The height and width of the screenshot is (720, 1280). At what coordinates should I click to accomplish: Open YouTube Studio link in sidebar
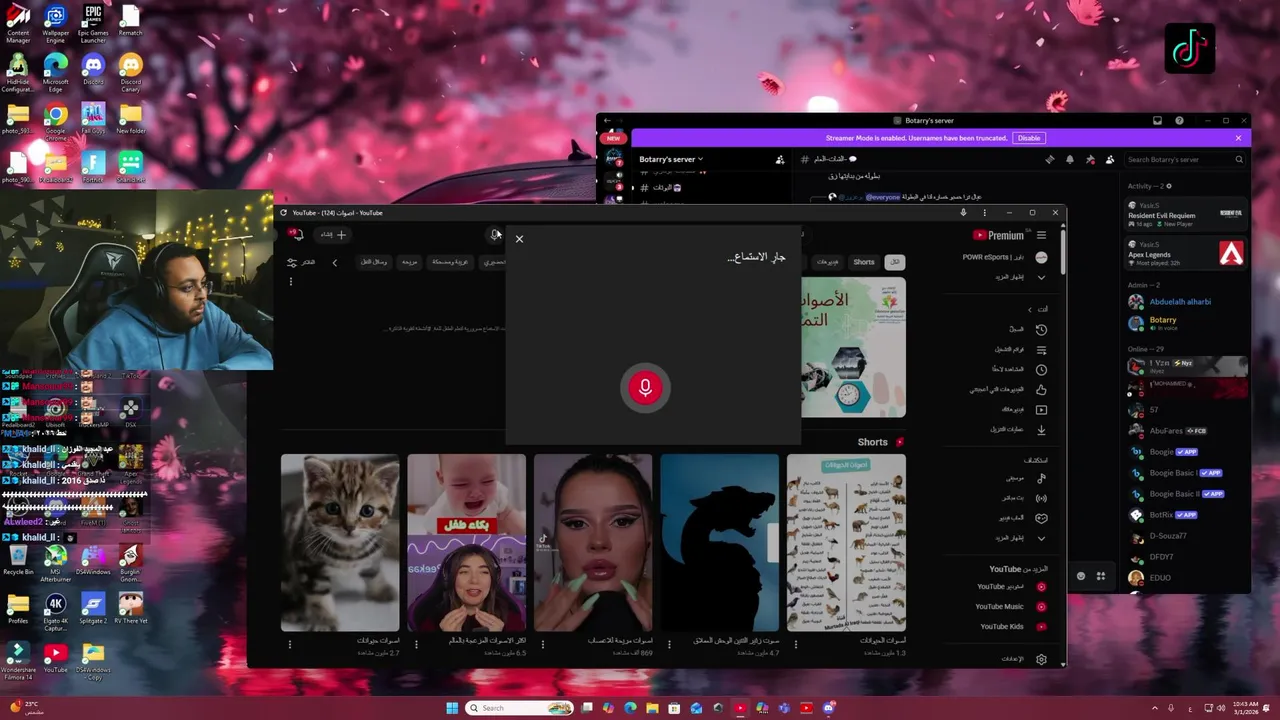click(1011, 587)
